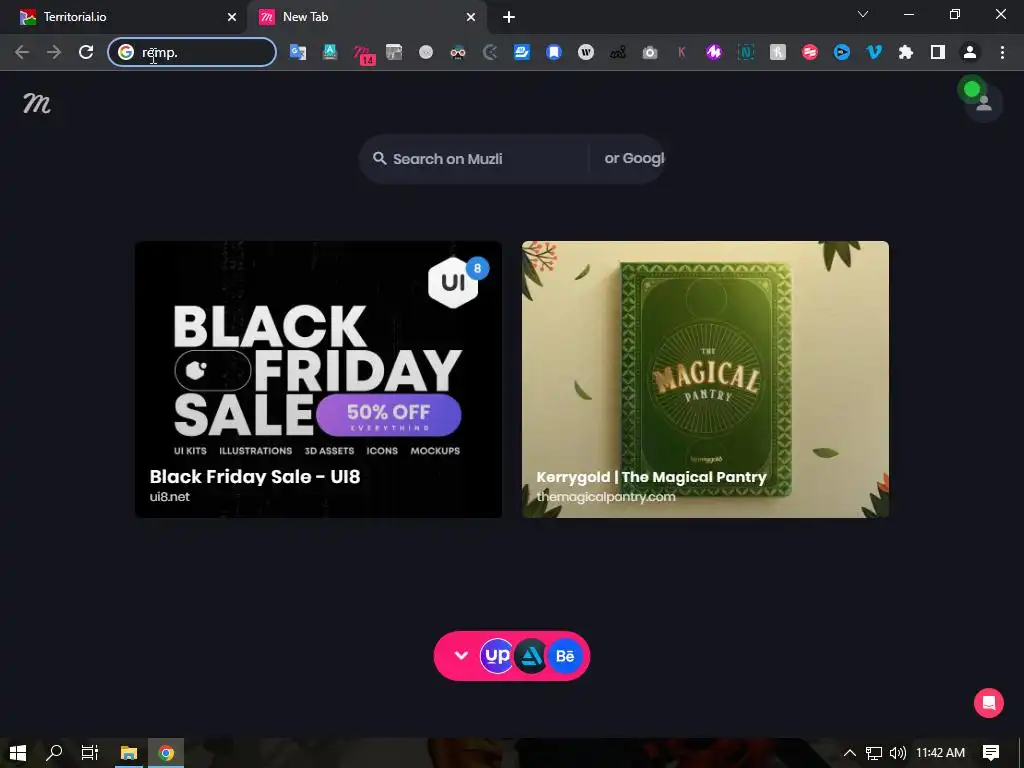The width and height of the screenshot is (1024, 768).
Task: Open the pink chat support bubble
Action: pos(989,703)
